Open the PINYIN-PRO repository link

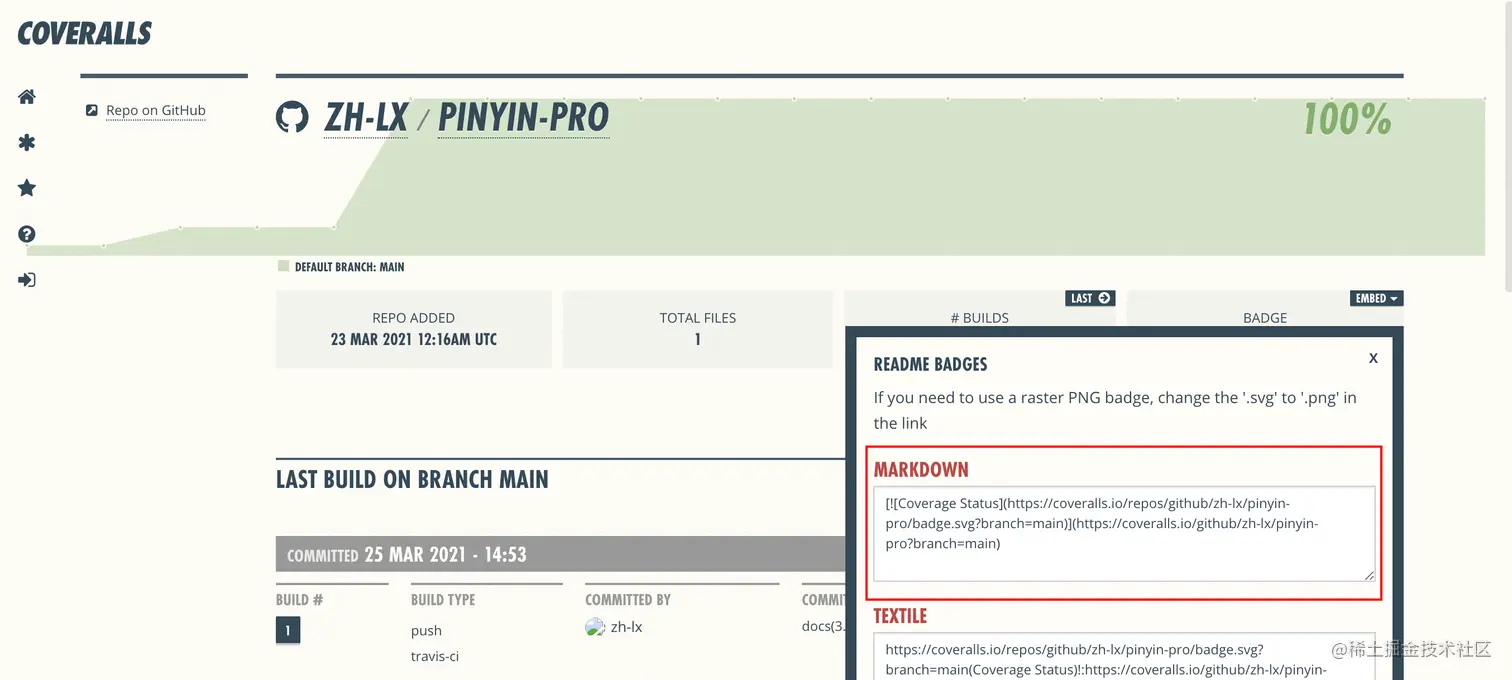[x=523, y=118]
